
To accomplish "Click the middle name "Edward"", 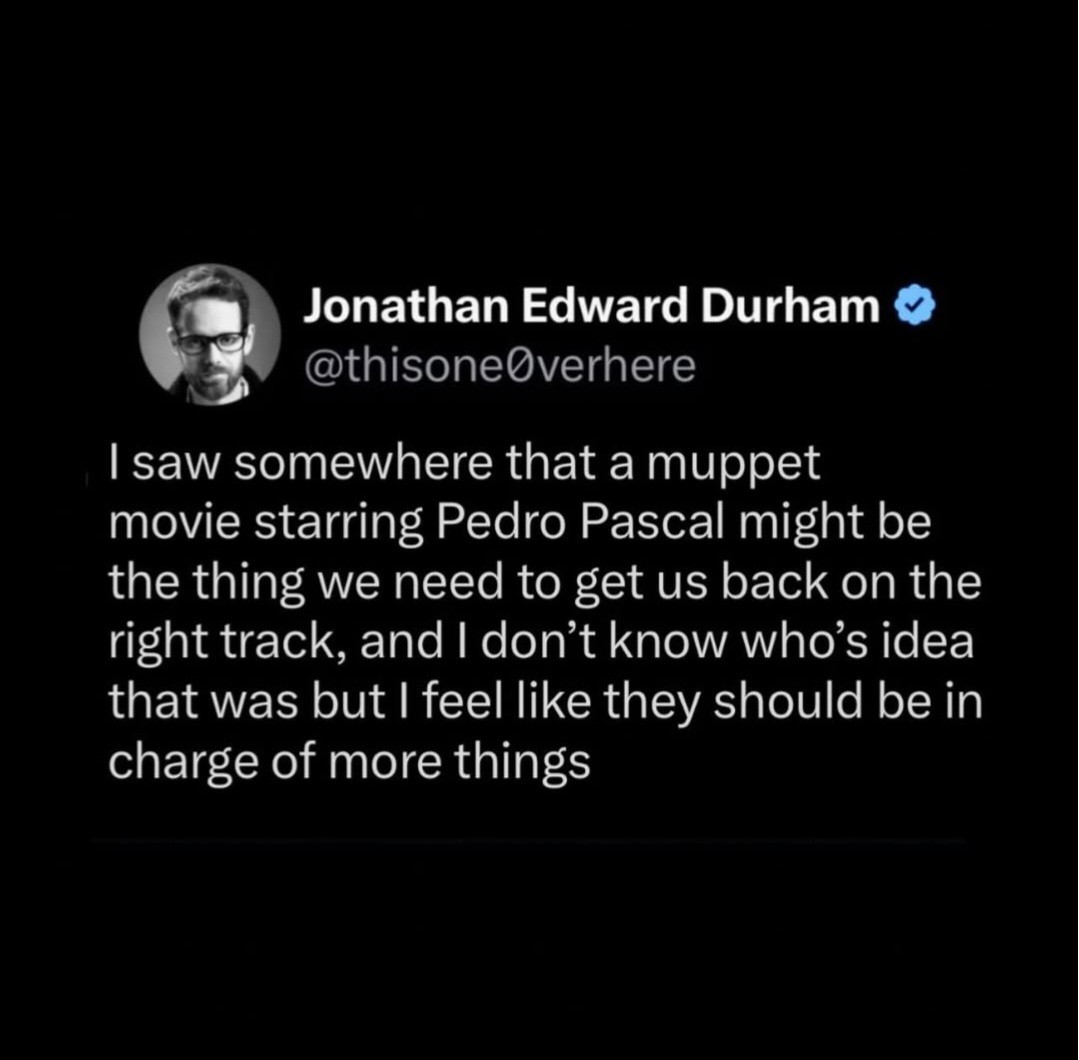I will 605,306.
